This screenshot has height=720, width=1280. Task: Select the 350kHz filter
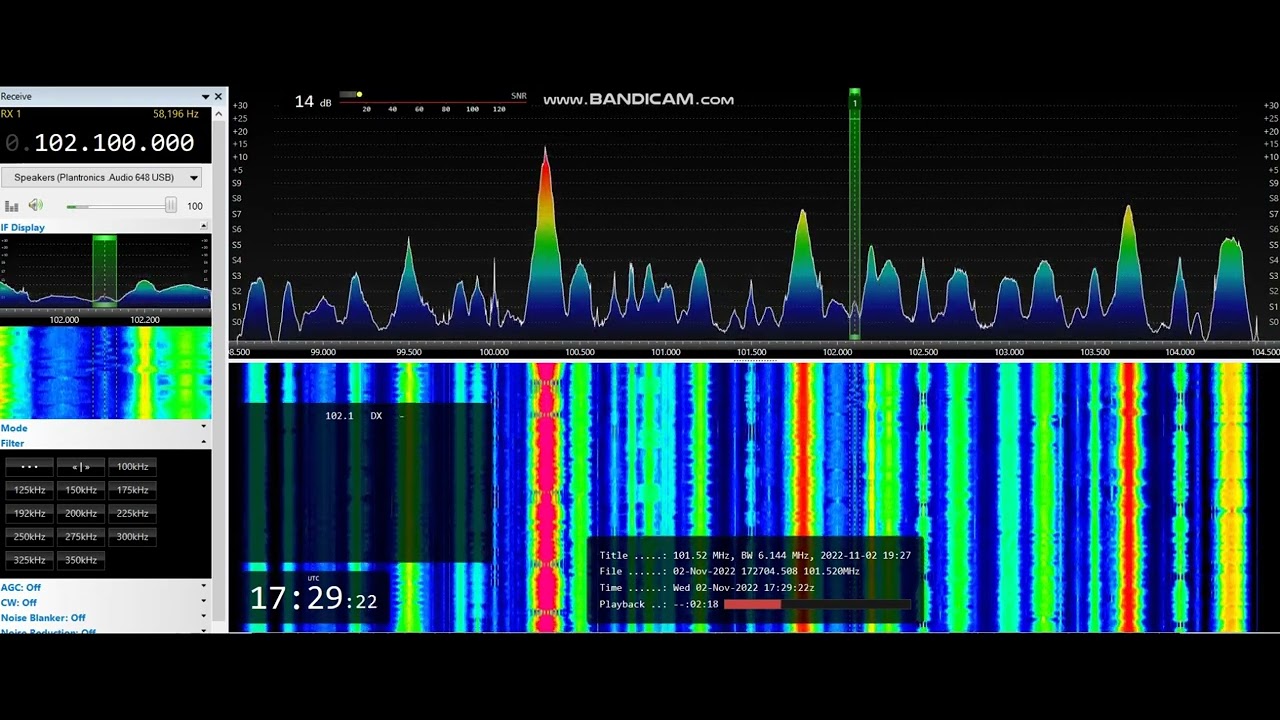[x=81, y=560]
